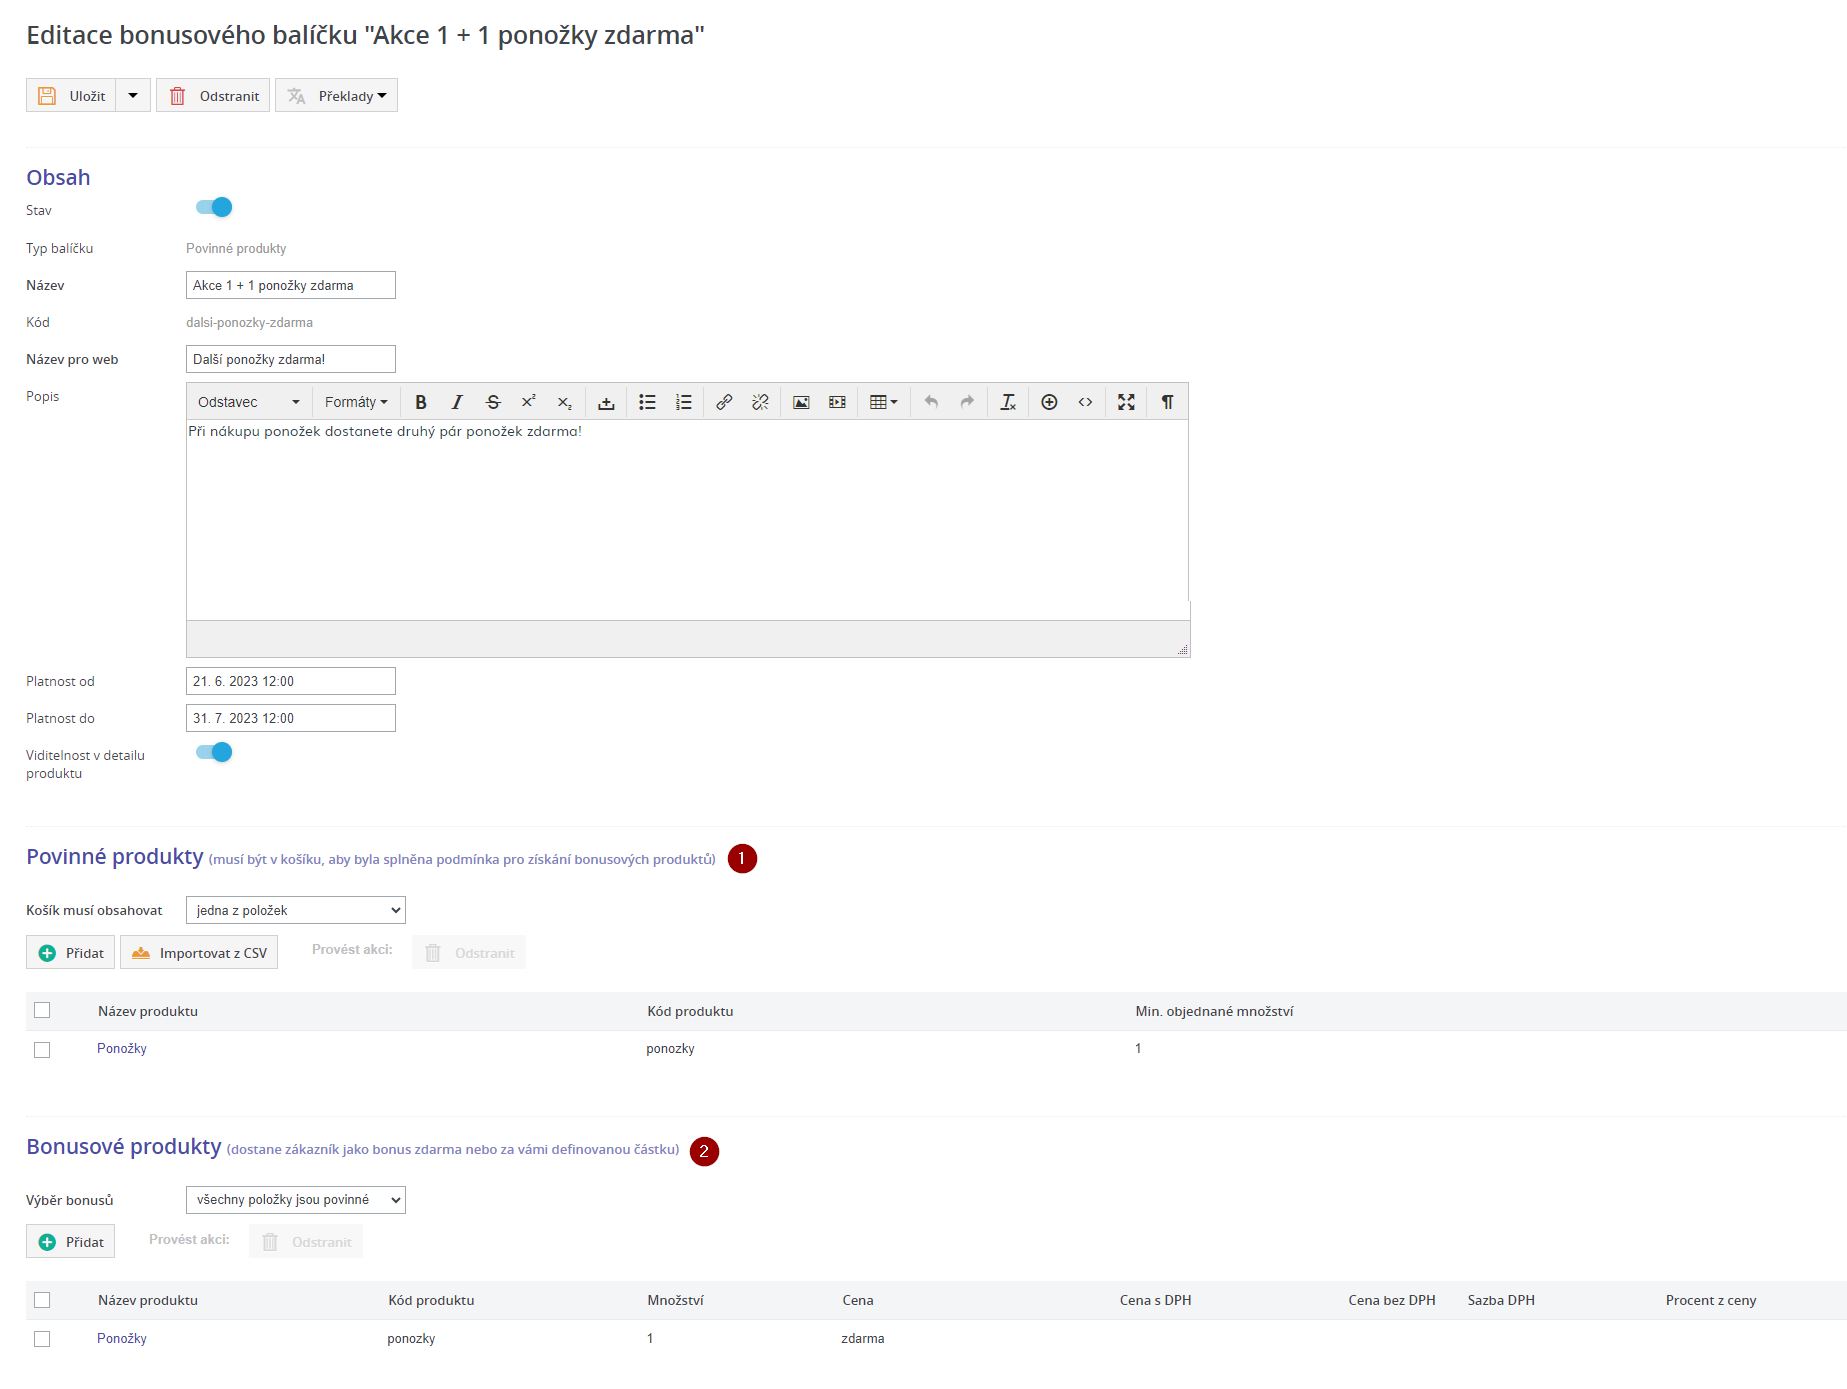This screenshot has height=1389, width=1847.
Task: Open the Formáty menu in editor
Action: point(355,402)
